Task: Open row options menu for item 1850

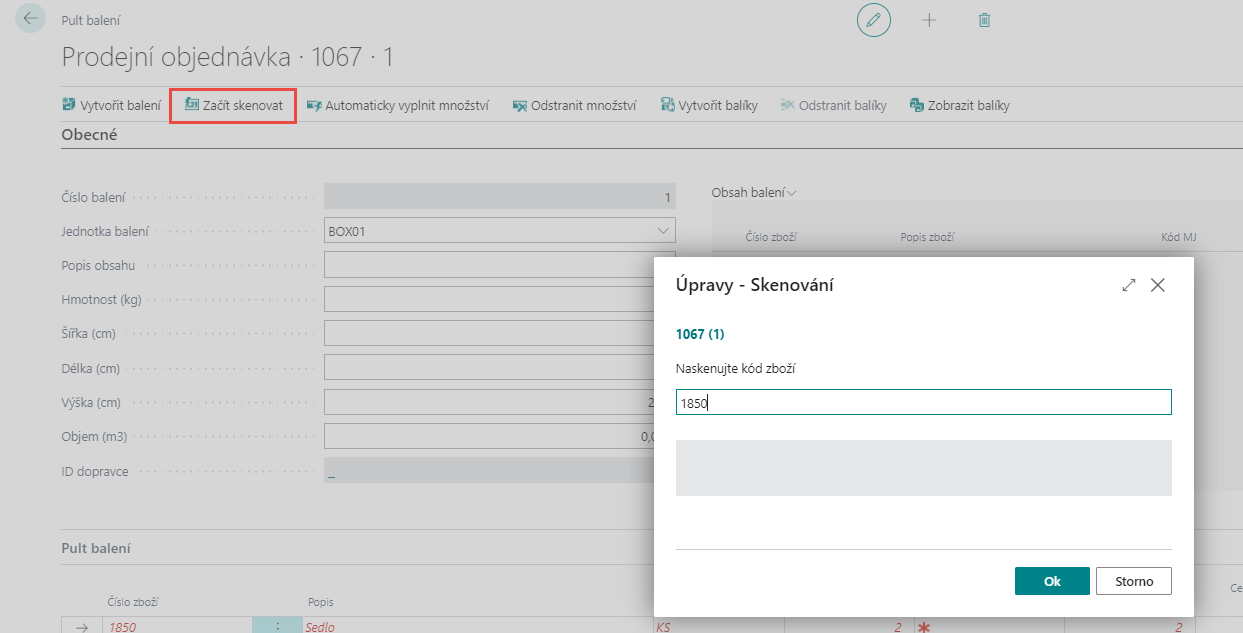Action: [x=278, y=627]
